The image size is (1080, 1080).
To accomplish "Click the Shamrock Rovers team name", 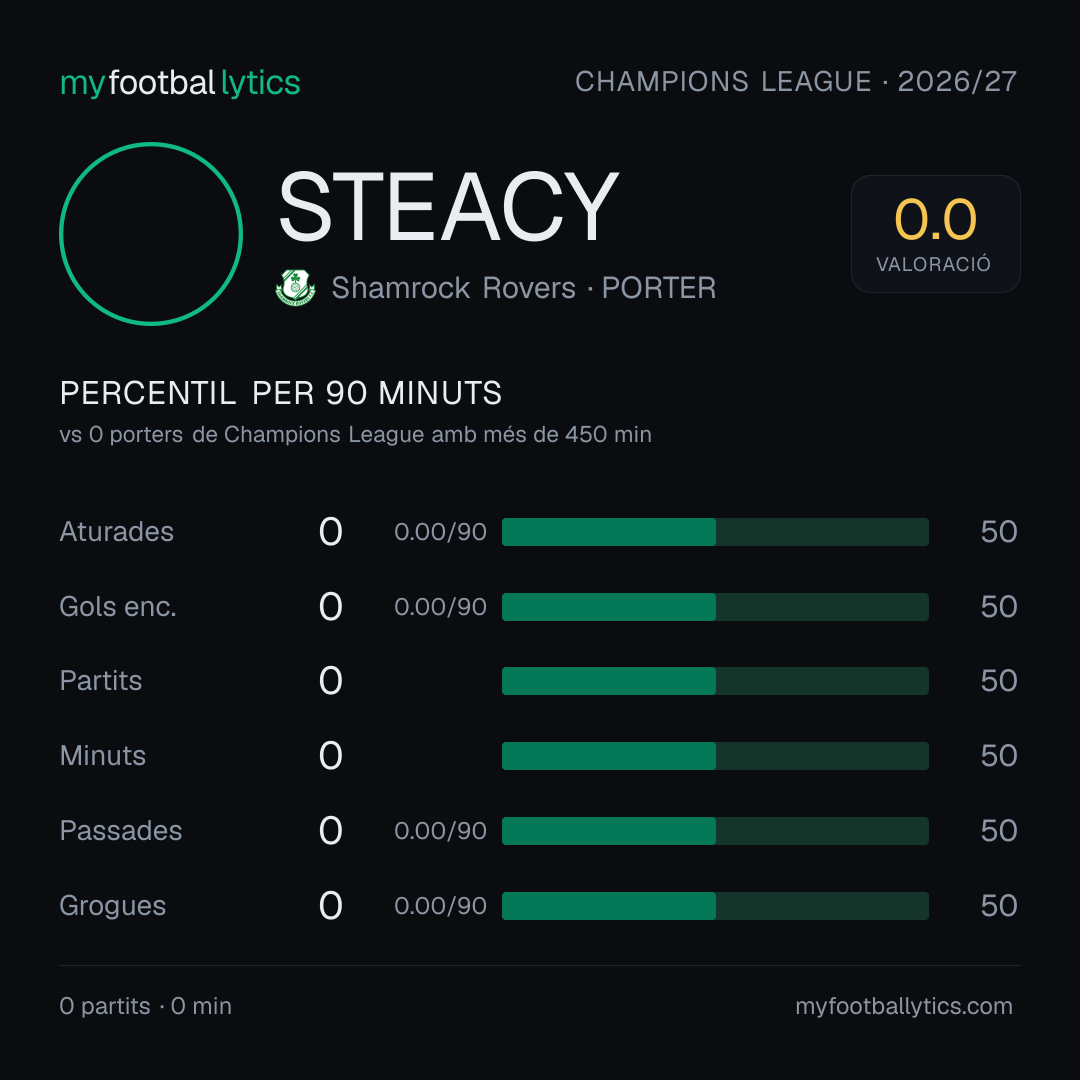I will tap(453, 288).
